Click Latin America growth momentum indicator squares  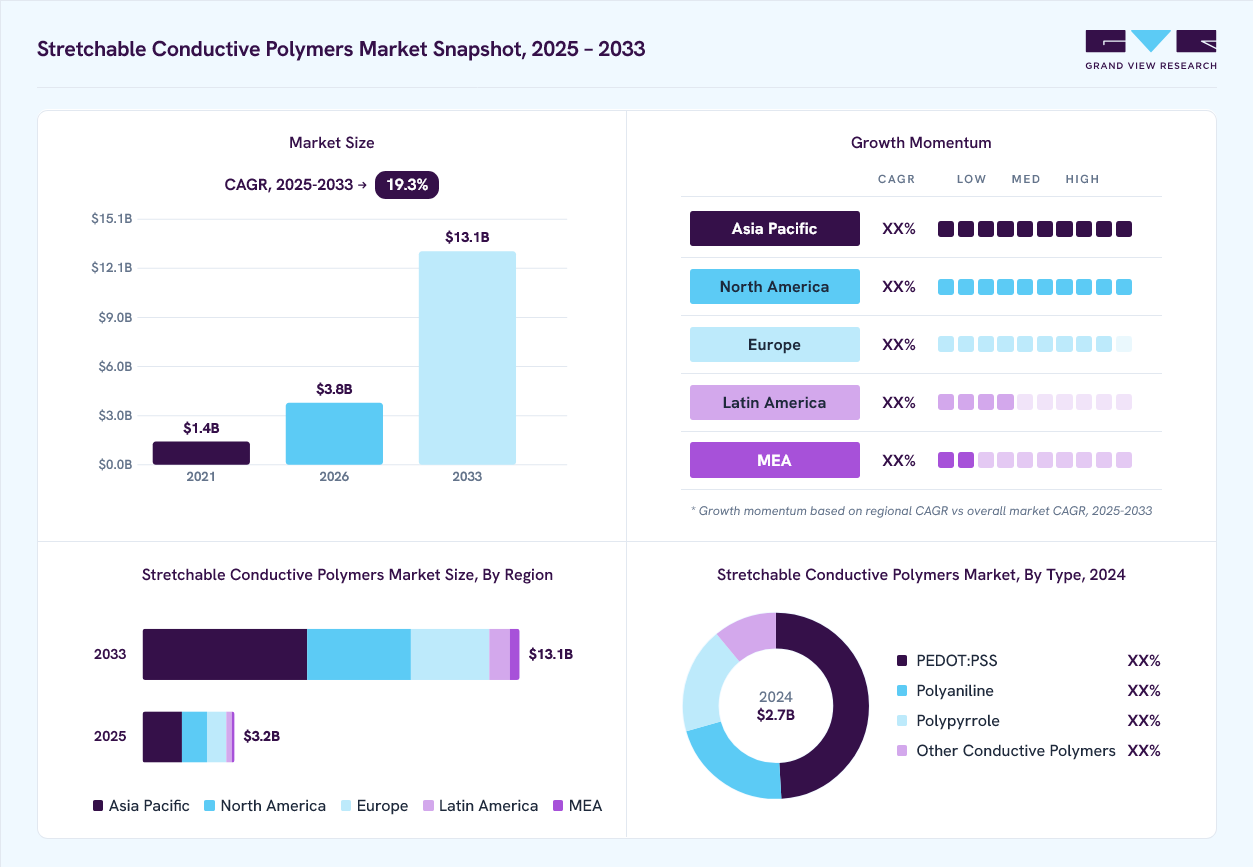1035,402
